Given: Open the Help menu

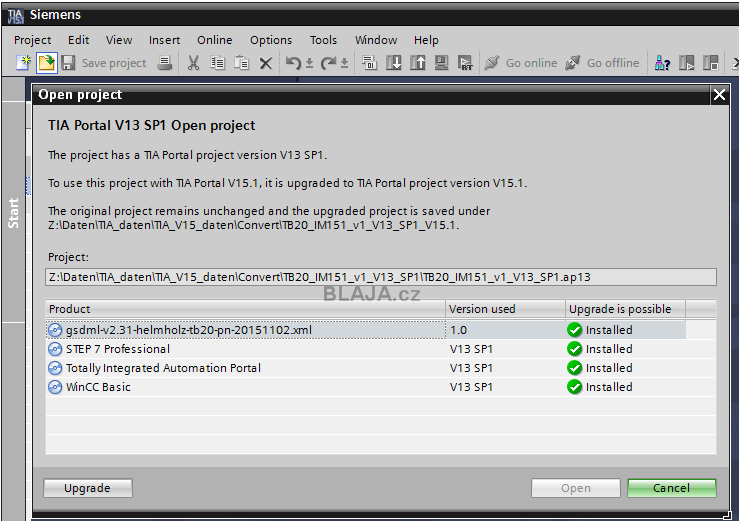Looking at the screenshot, I should click(x=426, y=40).
